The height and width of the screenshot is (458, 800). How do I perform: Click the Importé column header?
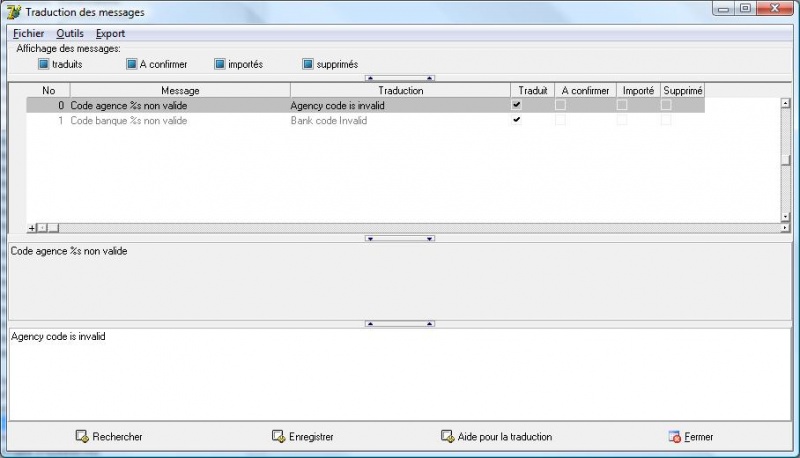click(x=638, y=90)
